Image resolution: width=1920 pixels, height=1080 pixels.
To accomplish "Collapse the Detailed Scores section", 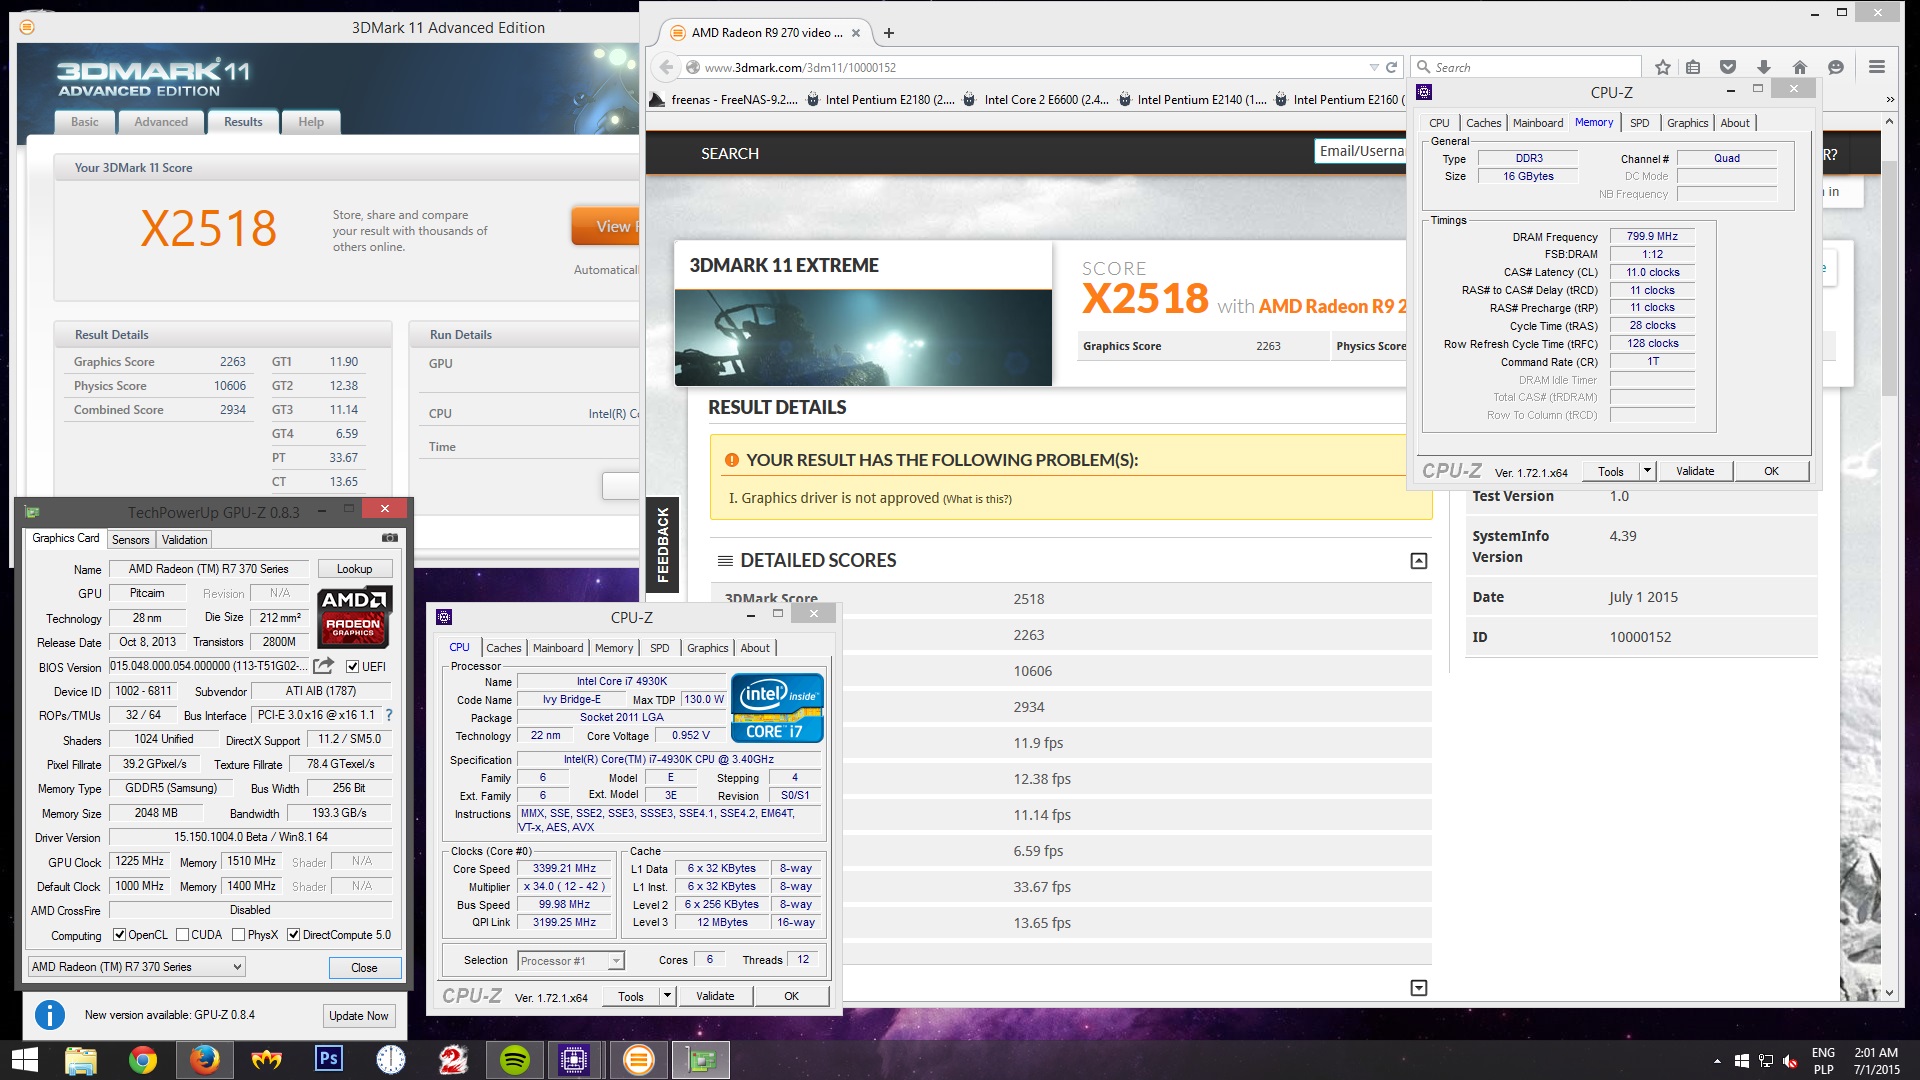I will click(x=1418, y=561).
